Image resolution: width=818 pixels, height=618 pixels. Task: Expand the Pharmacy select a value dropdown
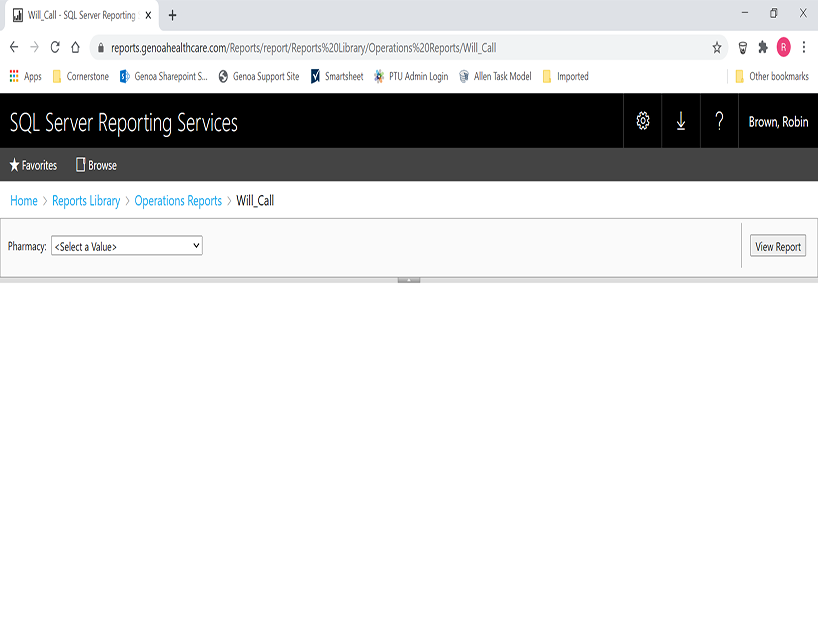pyautogui.click(x=127, y=246)
